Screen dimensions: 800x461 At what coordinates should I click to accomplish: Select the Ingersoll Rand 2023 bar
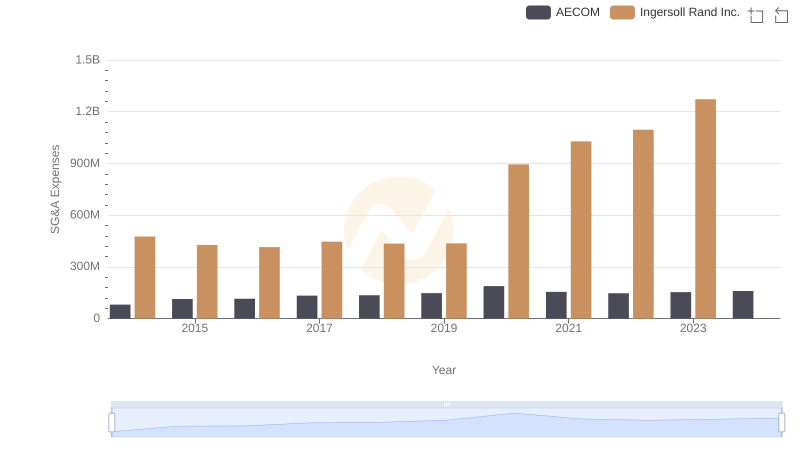coord(706,209)
